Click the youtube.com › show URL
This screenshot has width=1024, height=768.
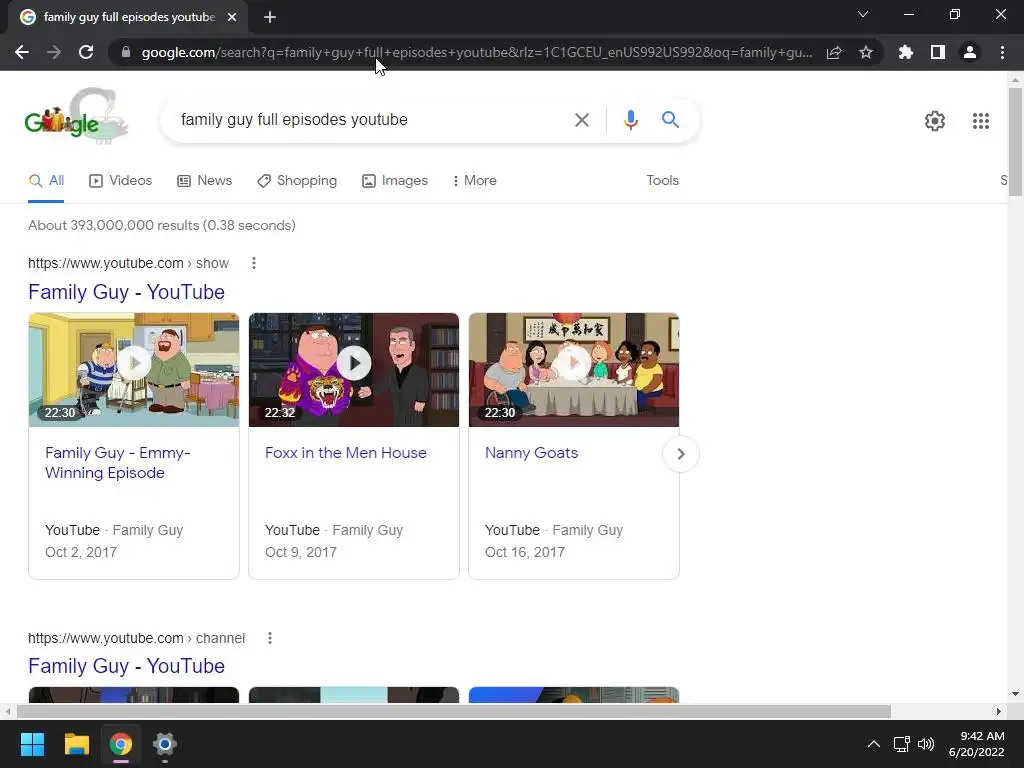point(129,263)
